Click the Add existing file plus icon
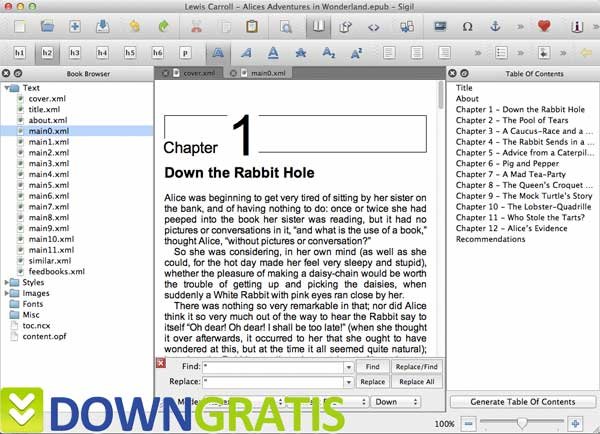The height and width of the screenshot is (434, 600). pos(75,26)
